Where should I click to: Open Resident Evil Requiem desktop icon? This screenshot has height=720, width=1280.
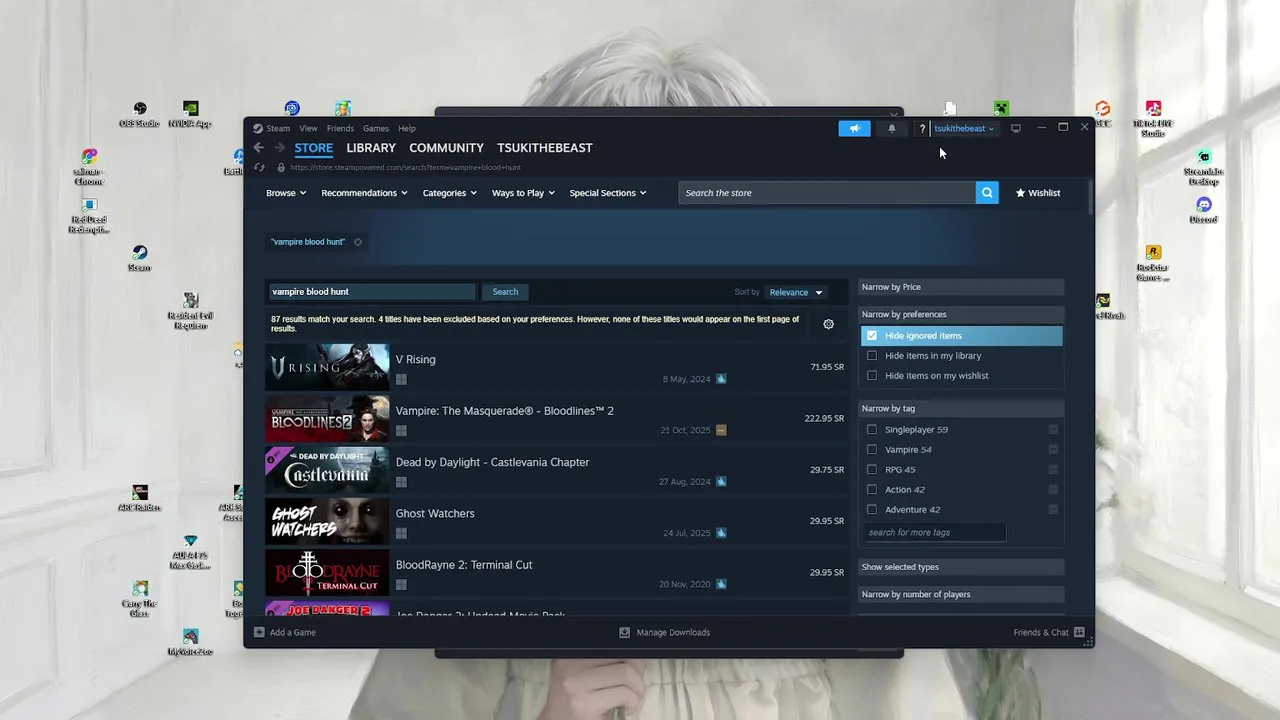190,311
